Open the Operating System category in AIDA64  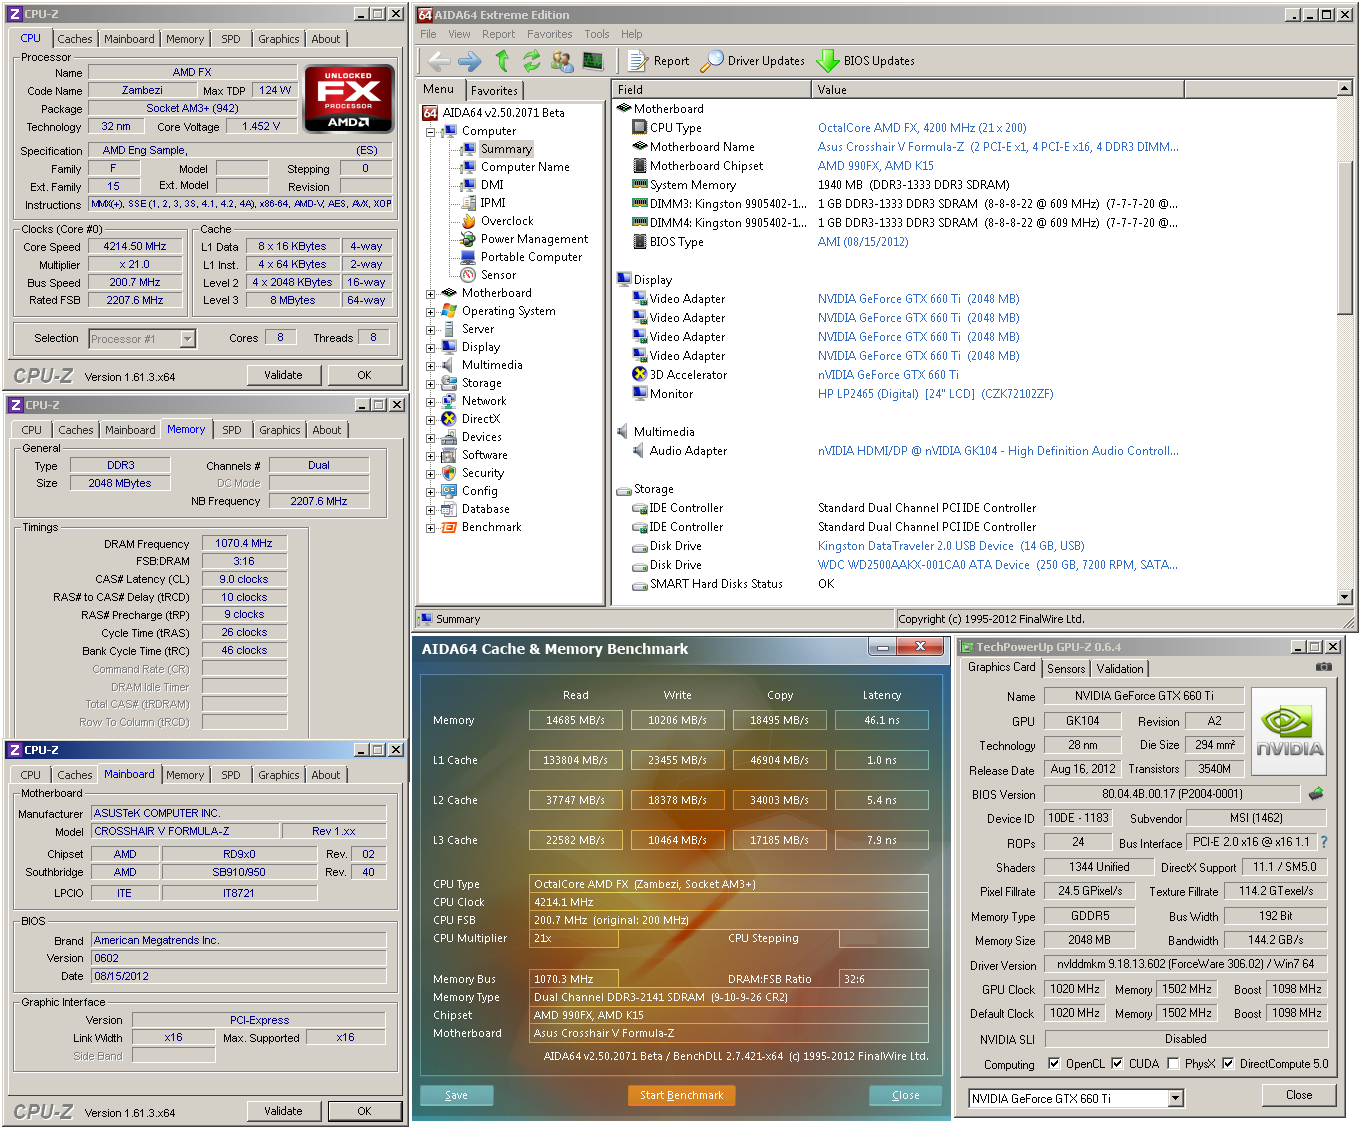(508, 311)
